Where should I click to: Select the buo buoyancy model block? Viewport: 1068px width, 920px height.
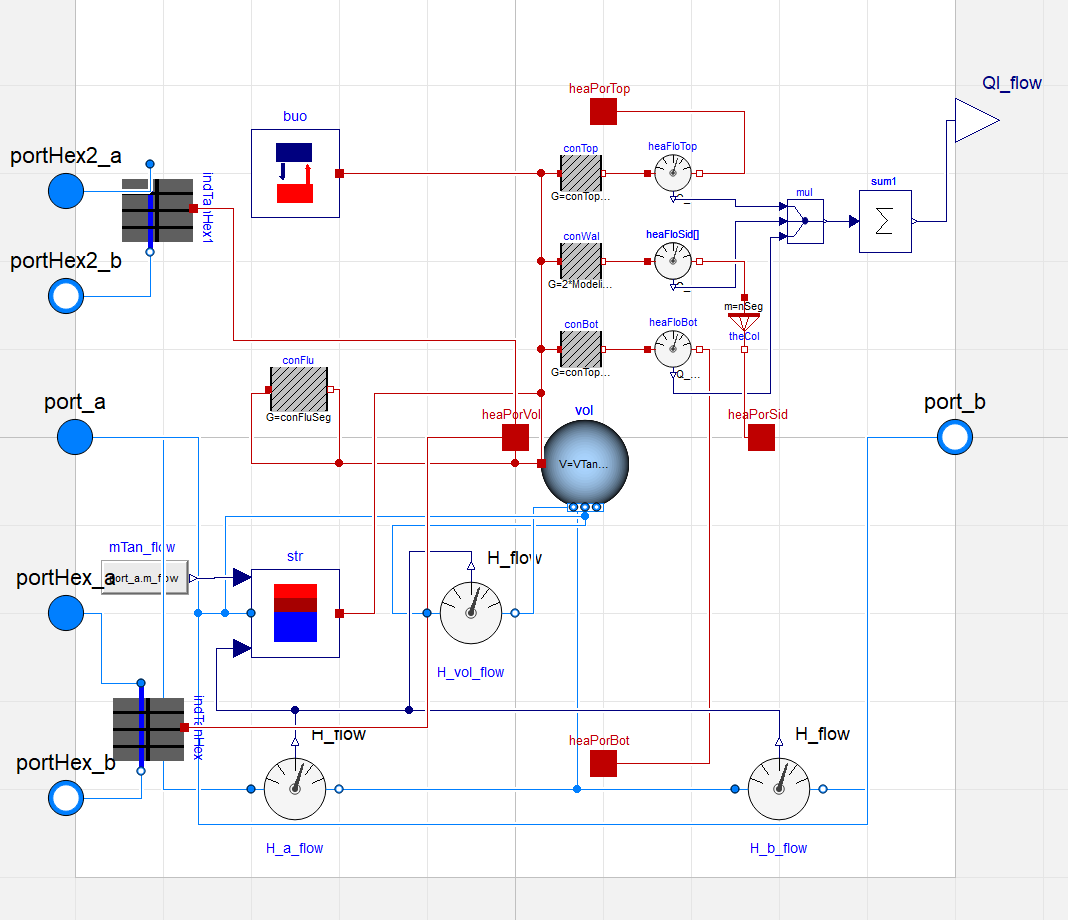[296, 174]
